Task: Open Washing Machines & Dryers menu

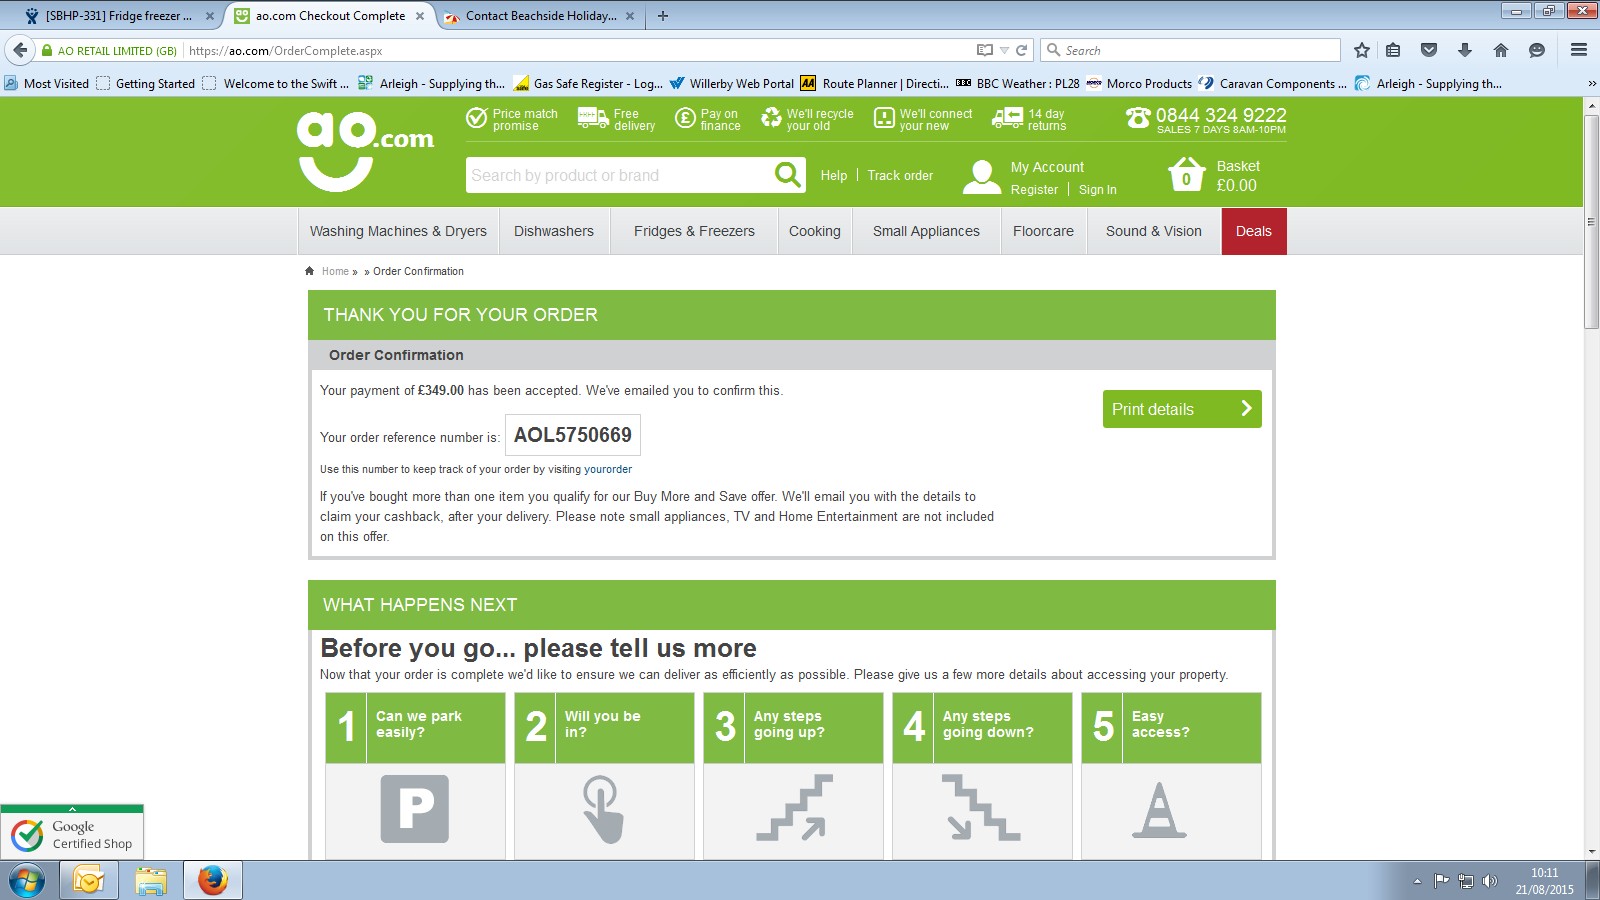Action: pos(398,231)
